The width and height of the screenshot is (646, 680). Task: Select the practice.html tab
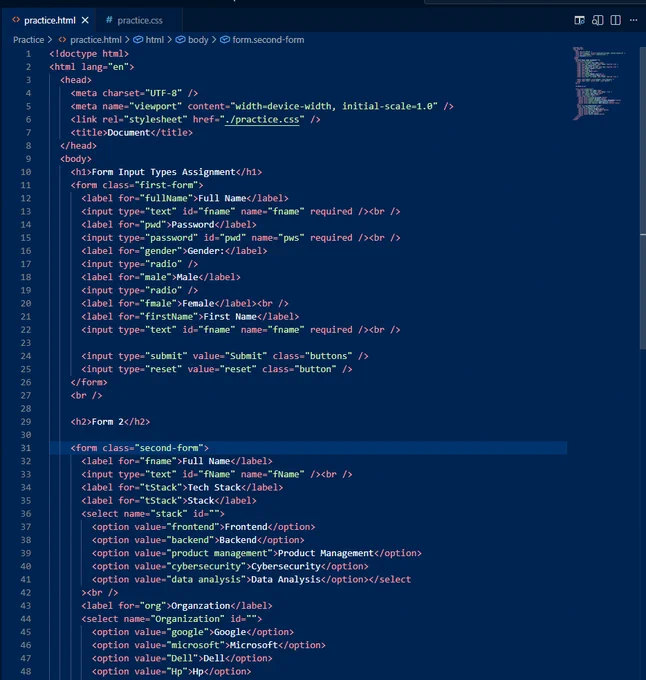click(x=50, y=20)
